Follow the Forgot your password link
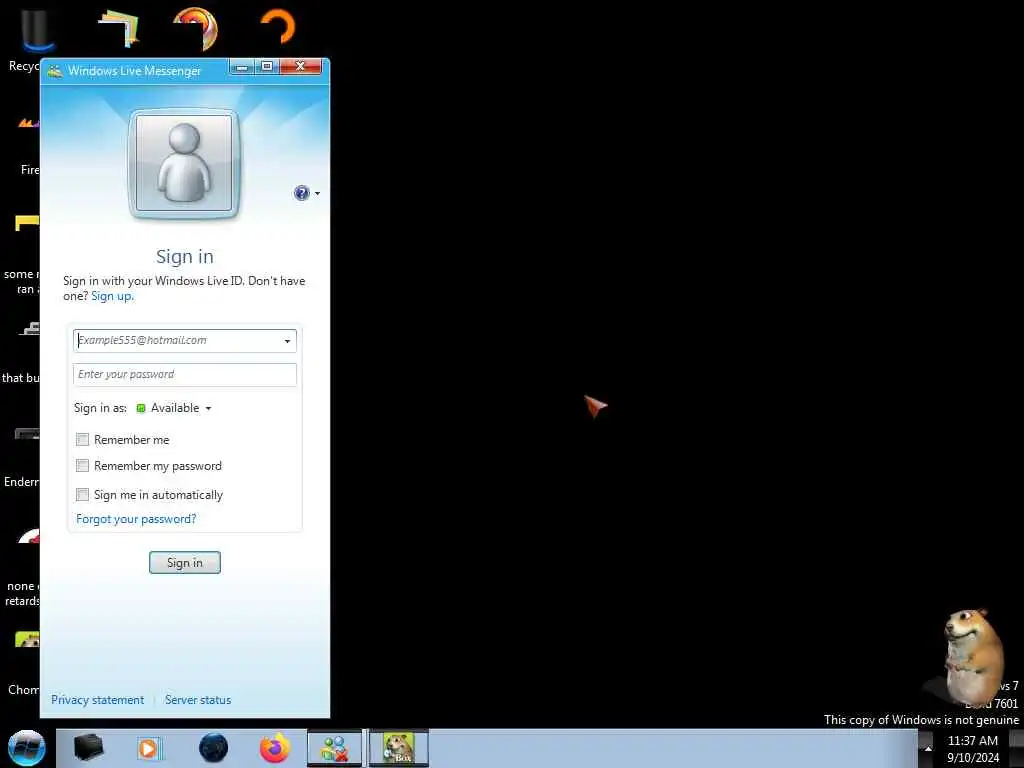This screenshot has width=1024, height=768. 136,519
